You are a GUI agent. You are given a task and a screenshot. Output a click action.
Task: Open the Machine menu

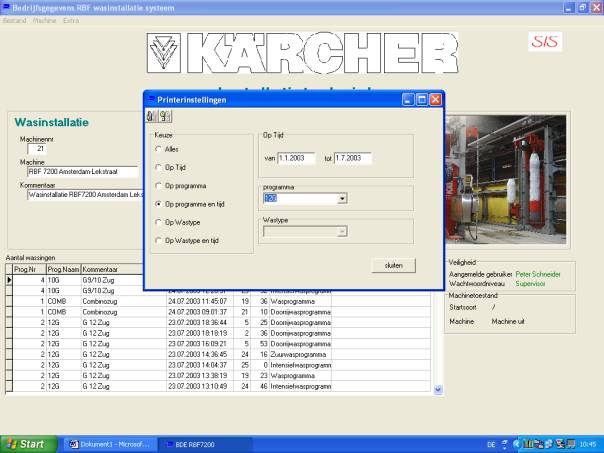click(44, 20)
